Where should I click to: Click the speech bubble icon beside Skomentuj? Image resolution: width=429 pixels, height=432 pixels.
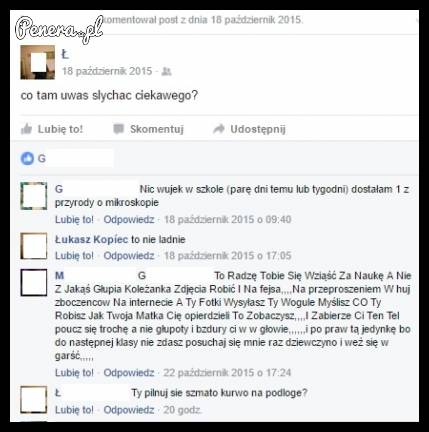[118, 129]
